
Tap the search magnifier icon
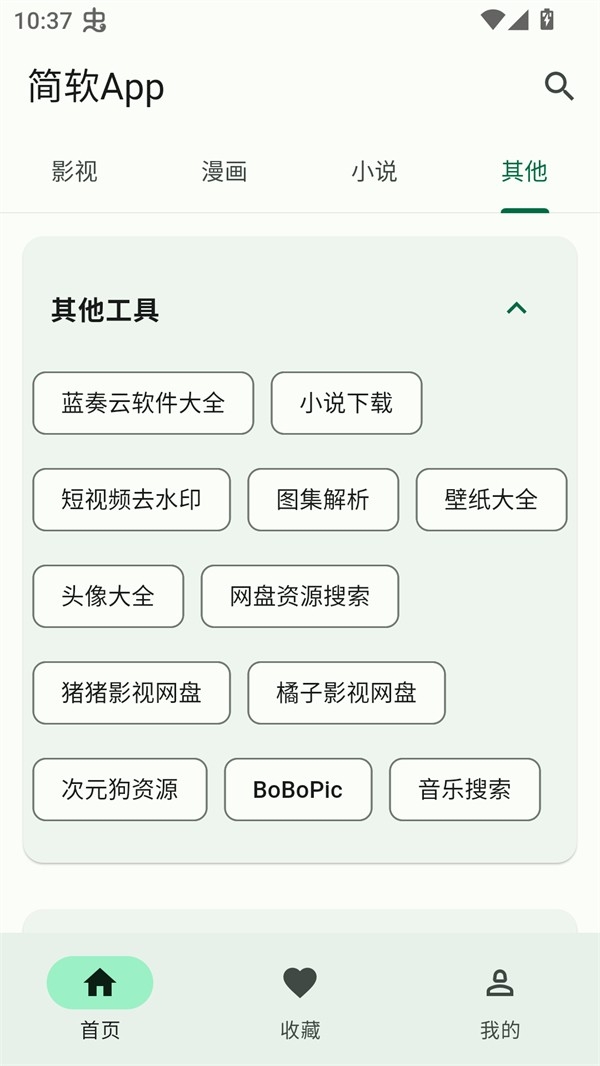click(x=559, y=87)
